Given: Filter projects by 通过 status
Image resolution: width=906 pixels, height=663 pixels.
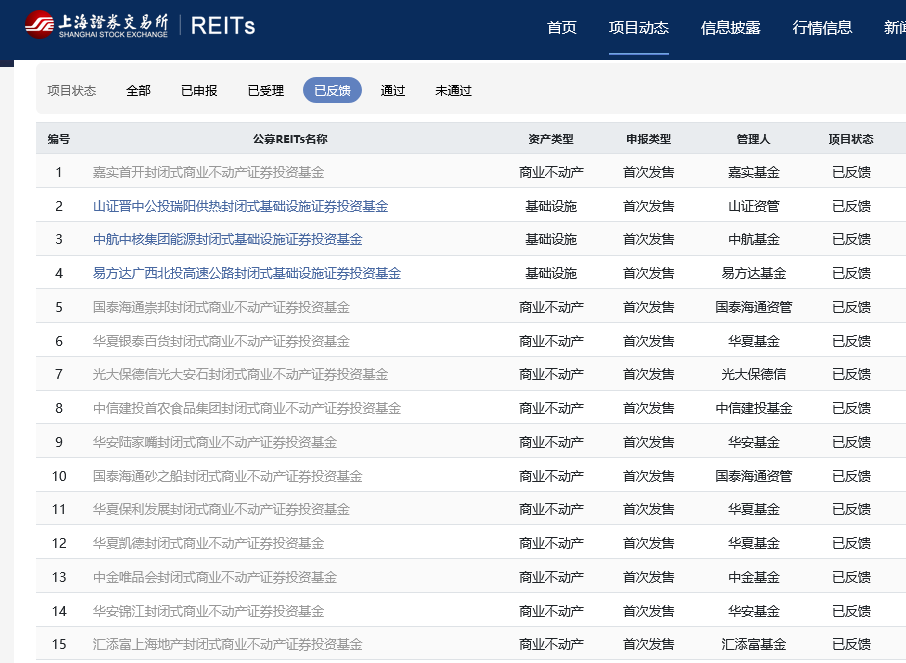Looking at the screenshot, I should [393, 90].
